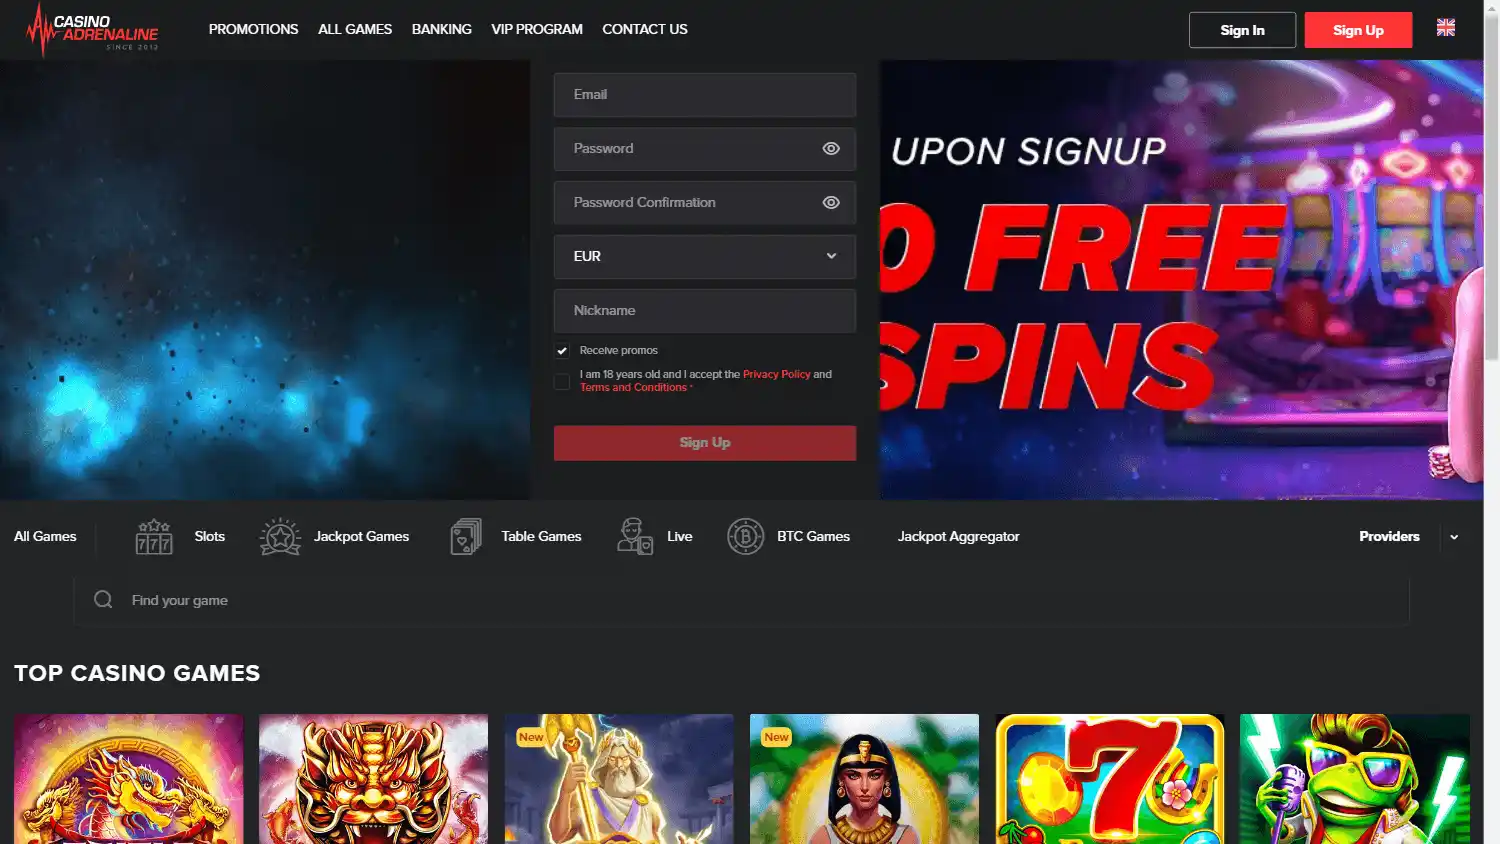Viewport: 1500px width, 844px height.
Task: Select the BTC Games bitcoin icon
Action: coord(745,537)
